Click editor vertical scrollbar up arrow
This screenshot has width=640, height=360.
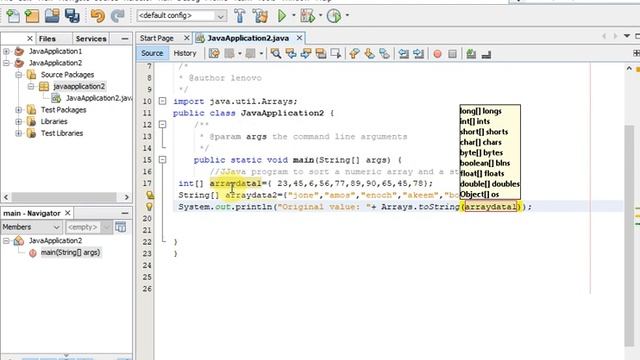pos(629,69)
